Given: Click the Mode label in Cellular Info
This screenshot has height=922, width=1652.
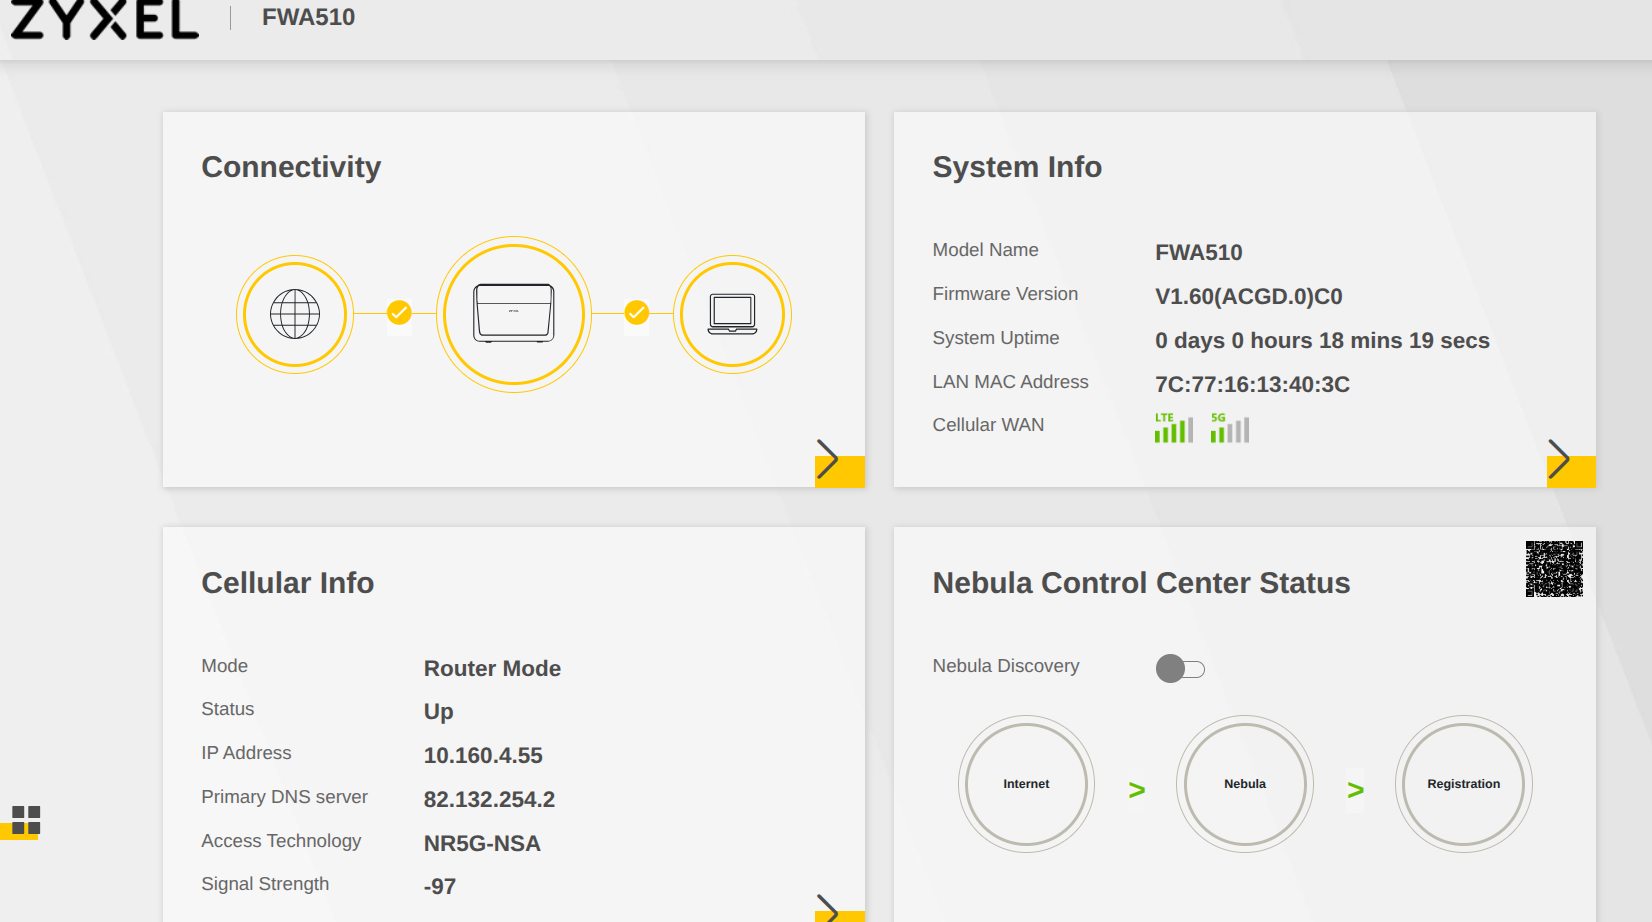Looking at the screenshot, I should pyautogui.click(x=224, y=666).
